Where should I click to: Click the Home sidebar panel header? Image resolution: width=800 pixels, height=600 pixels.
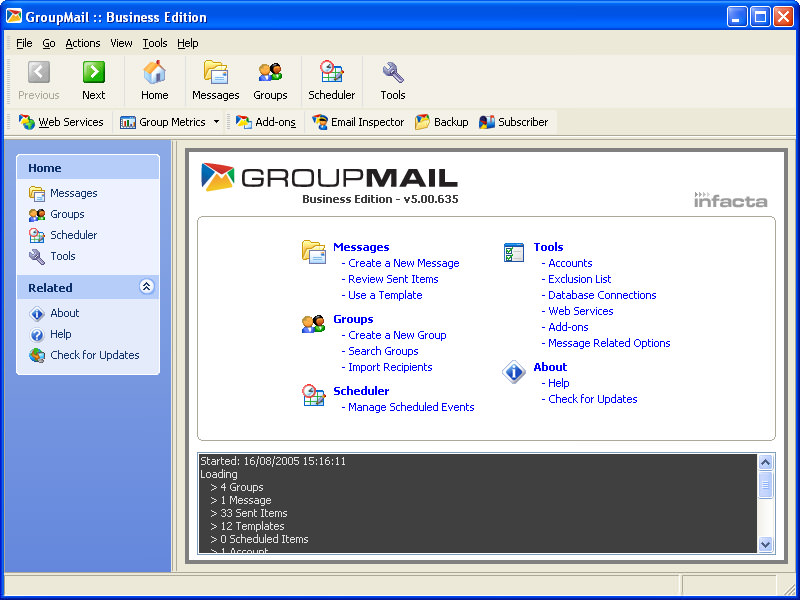click(x=88, y=168)
